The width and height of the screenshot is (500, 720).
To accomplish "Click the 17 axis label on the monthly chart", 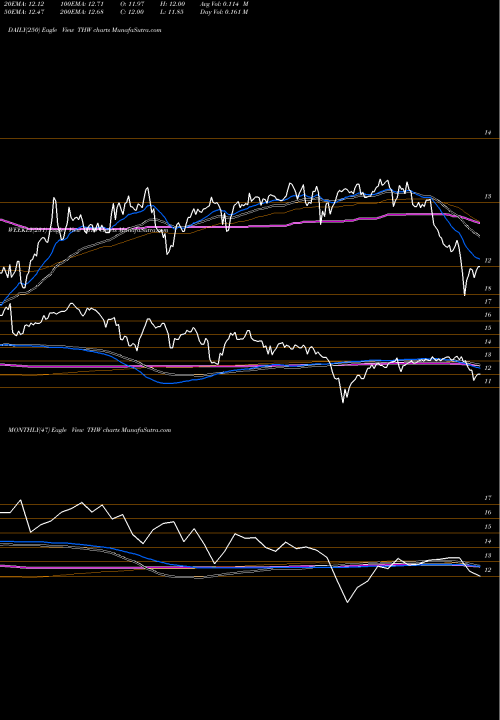I will click(488, 498).
